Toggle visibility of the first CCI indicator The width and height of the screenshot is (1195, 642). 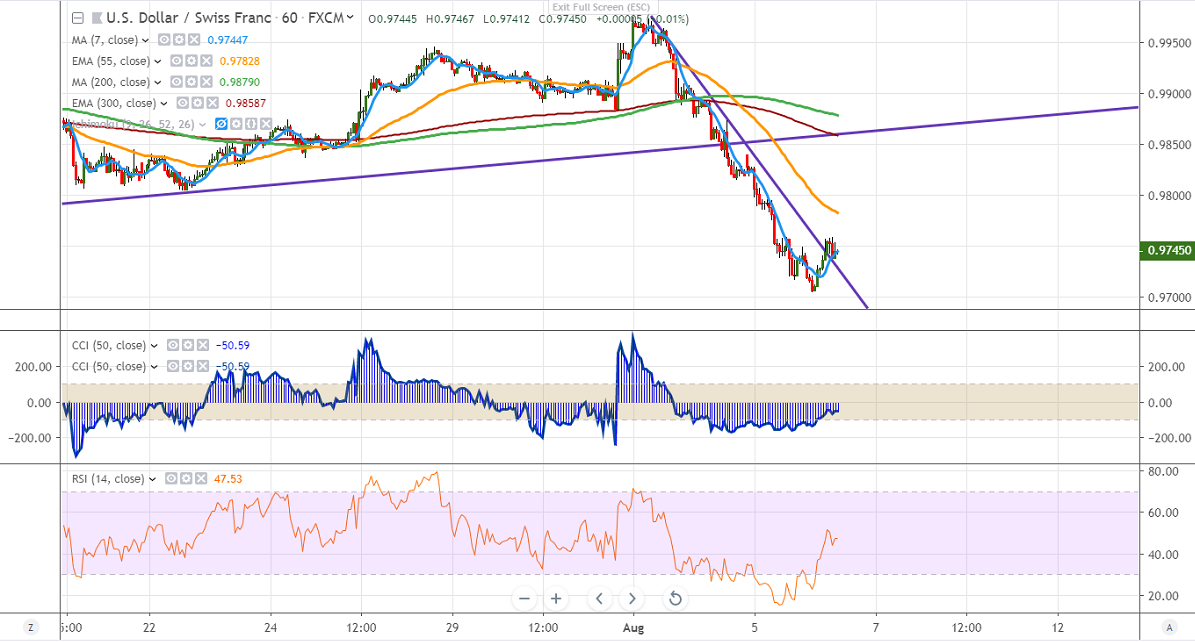pyautogui.click(x=173, y=345)
